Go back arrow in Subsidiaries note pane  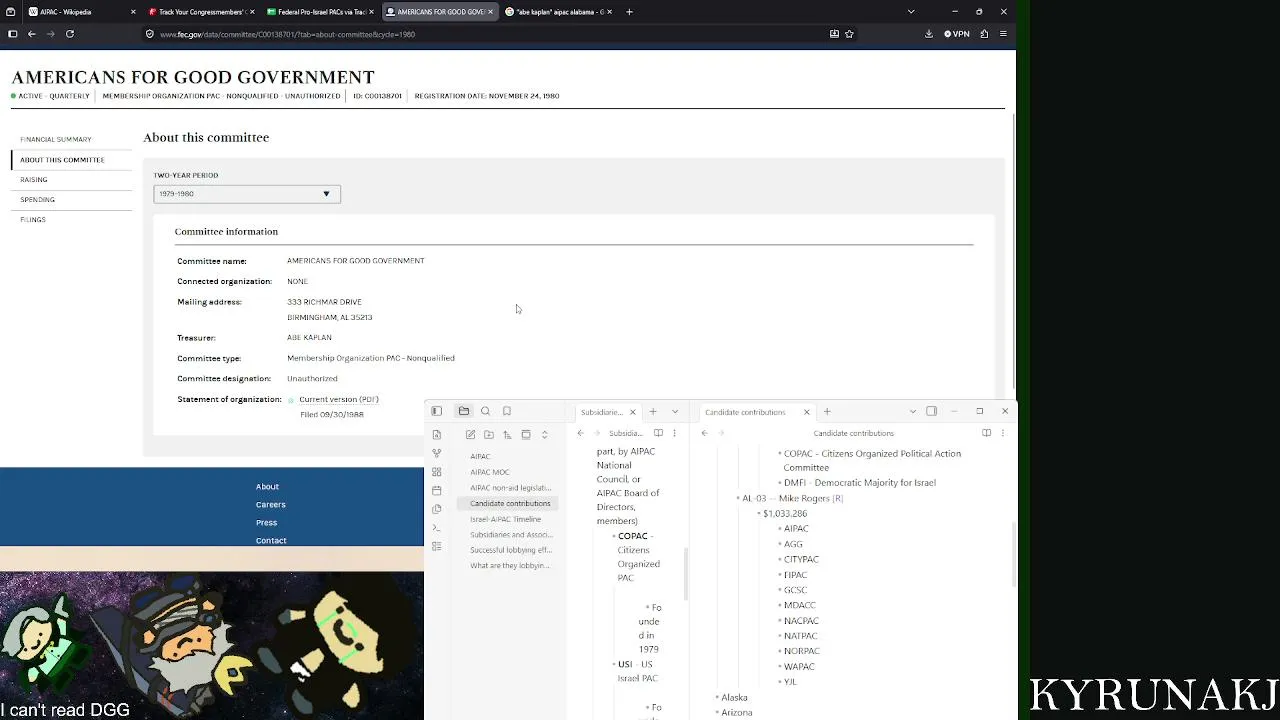[x=580, y=433]
